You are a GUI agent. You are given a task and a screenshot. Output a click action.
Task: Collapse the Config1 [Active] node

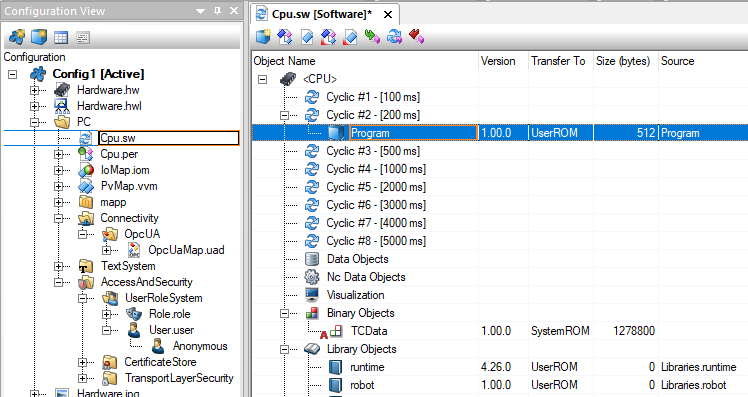12,74
